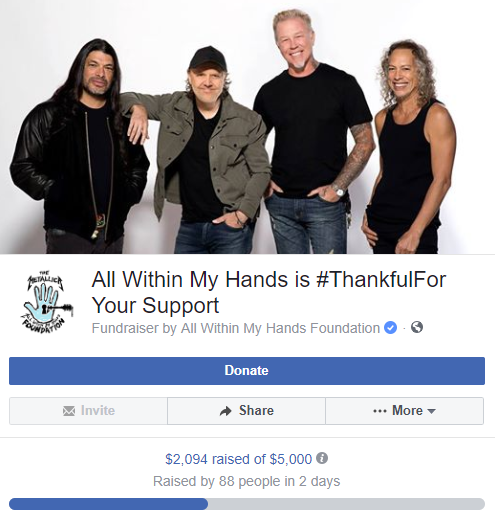Click the blue Donate button
This screenshot has width=495, height=518.
coord(247,371)
